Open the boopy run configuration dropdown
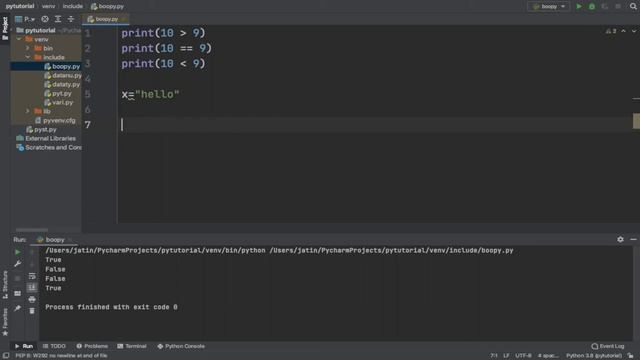640x360 pixels. pos(549,7)
